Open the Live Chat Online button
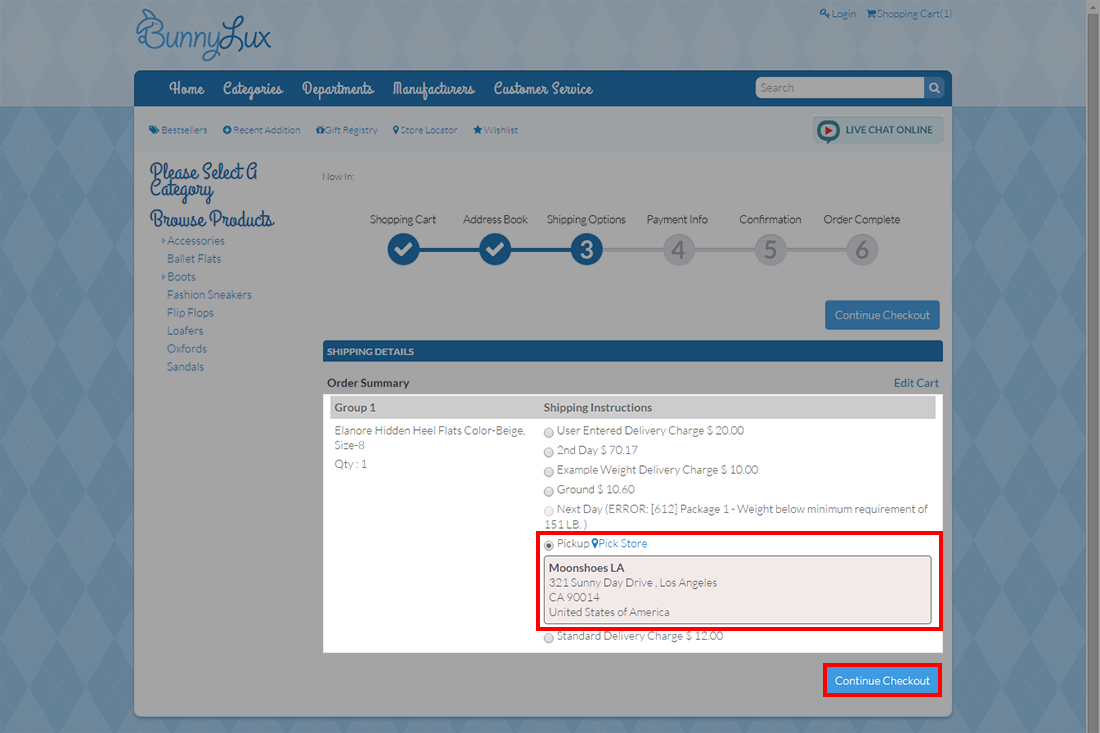Screen dimensions: 1100x733 [x=878, y=130]
